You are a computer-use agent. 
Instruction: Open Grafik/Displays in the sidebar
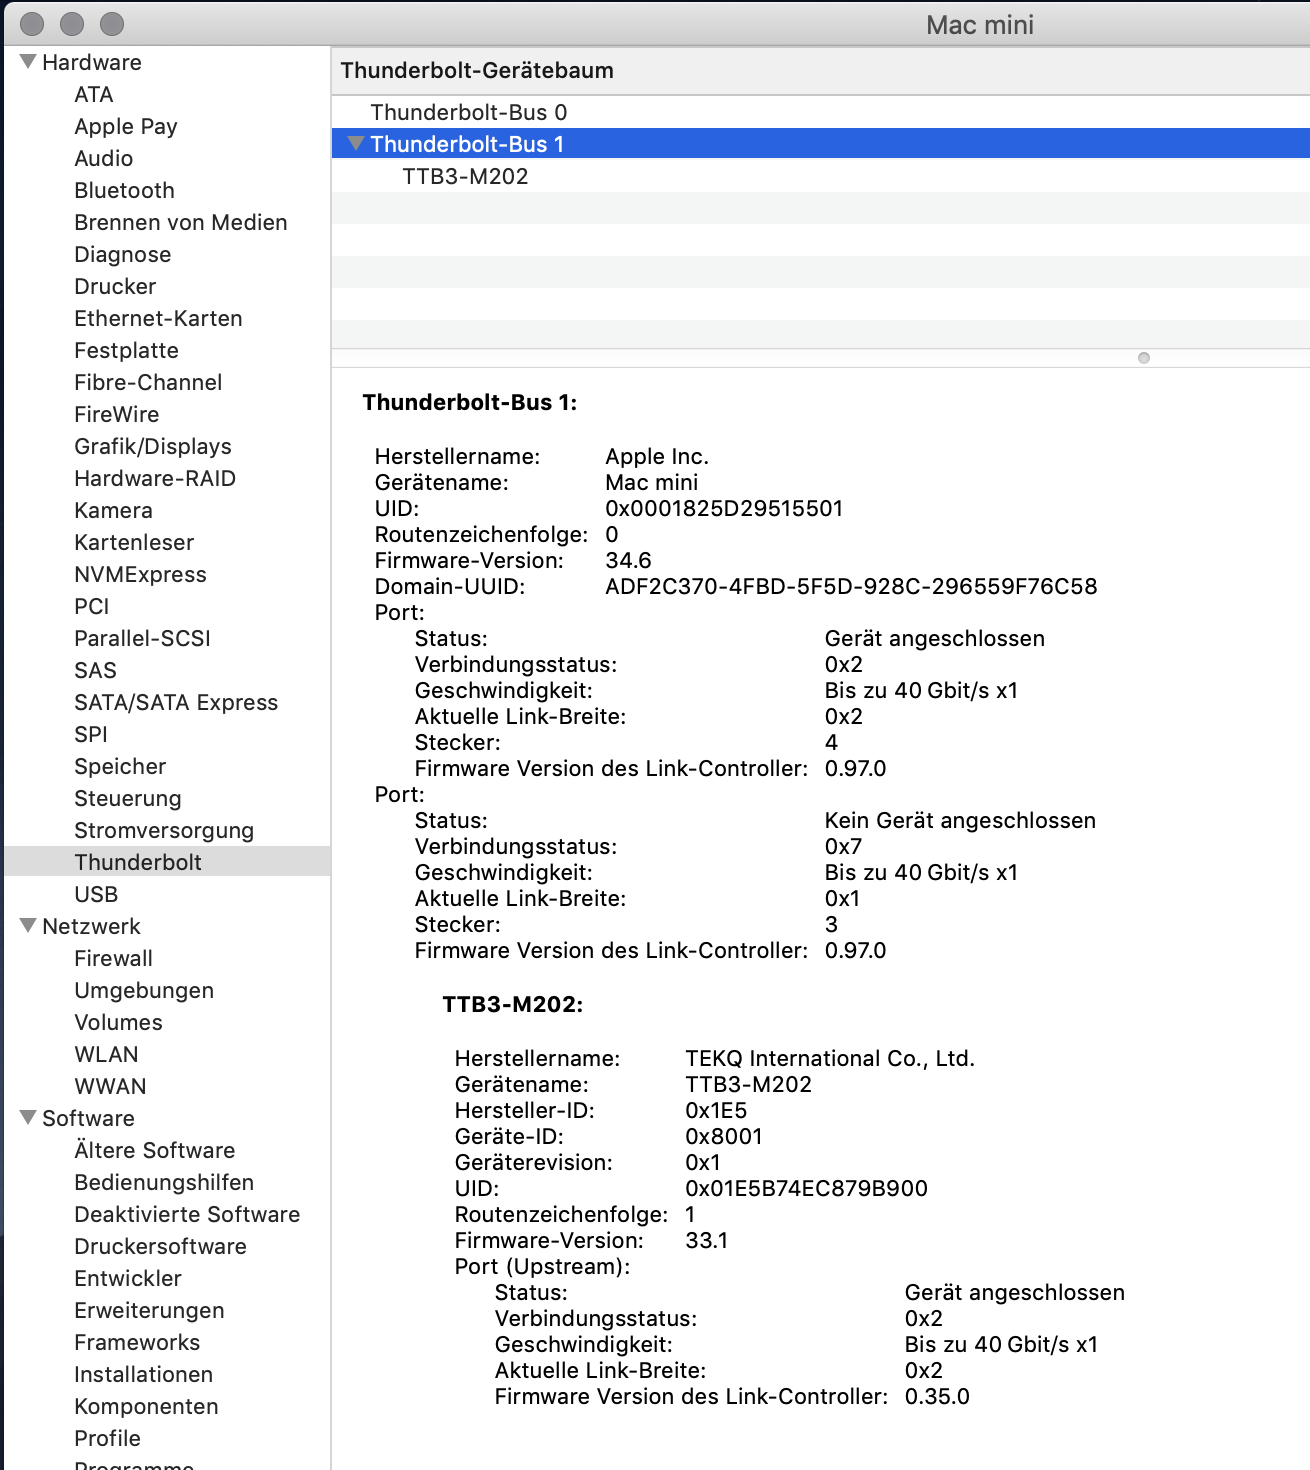point(153,446)
